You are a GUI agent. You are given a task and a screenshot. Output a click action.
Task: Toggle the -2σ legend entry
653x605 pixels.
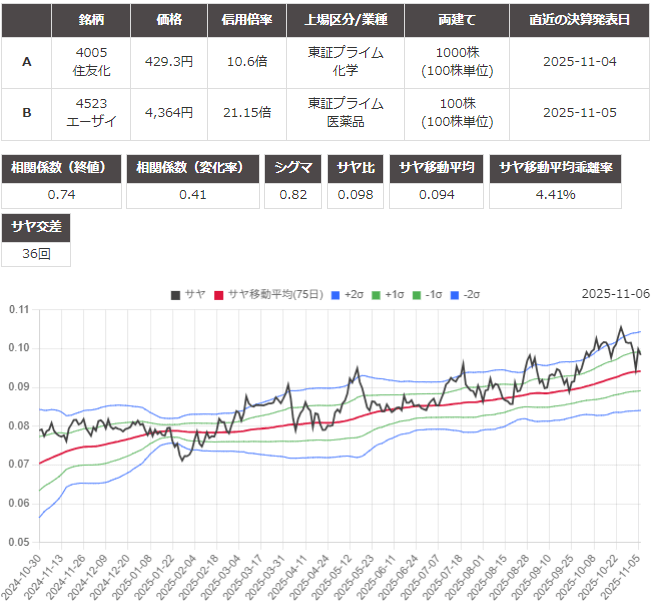[x=466, y=294]
